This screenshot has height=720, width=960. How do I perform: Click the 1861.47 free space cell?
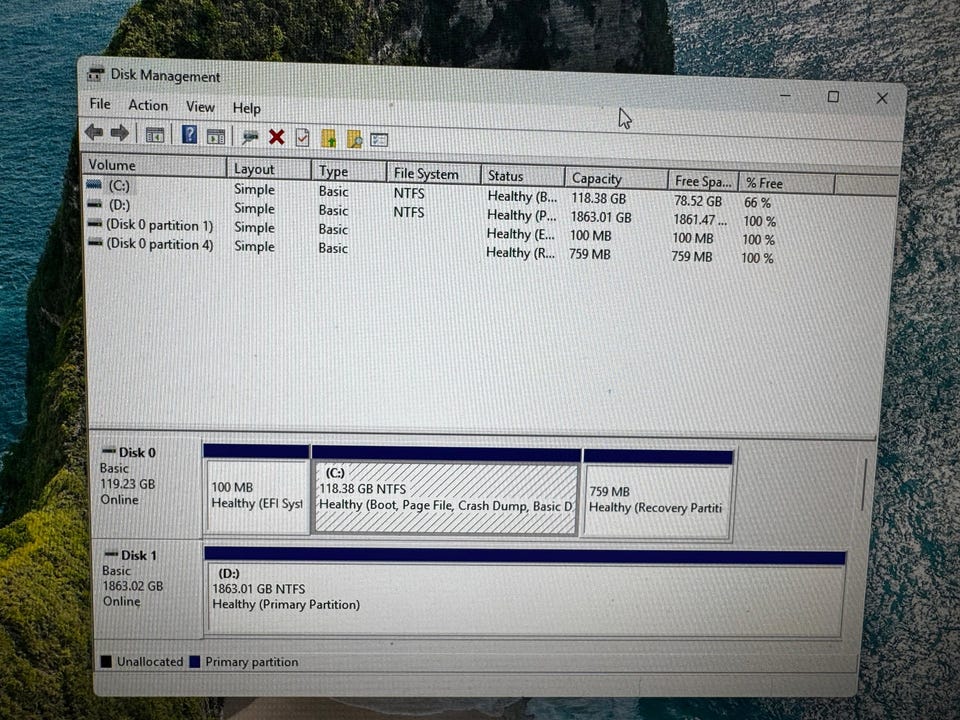[700, 219]
